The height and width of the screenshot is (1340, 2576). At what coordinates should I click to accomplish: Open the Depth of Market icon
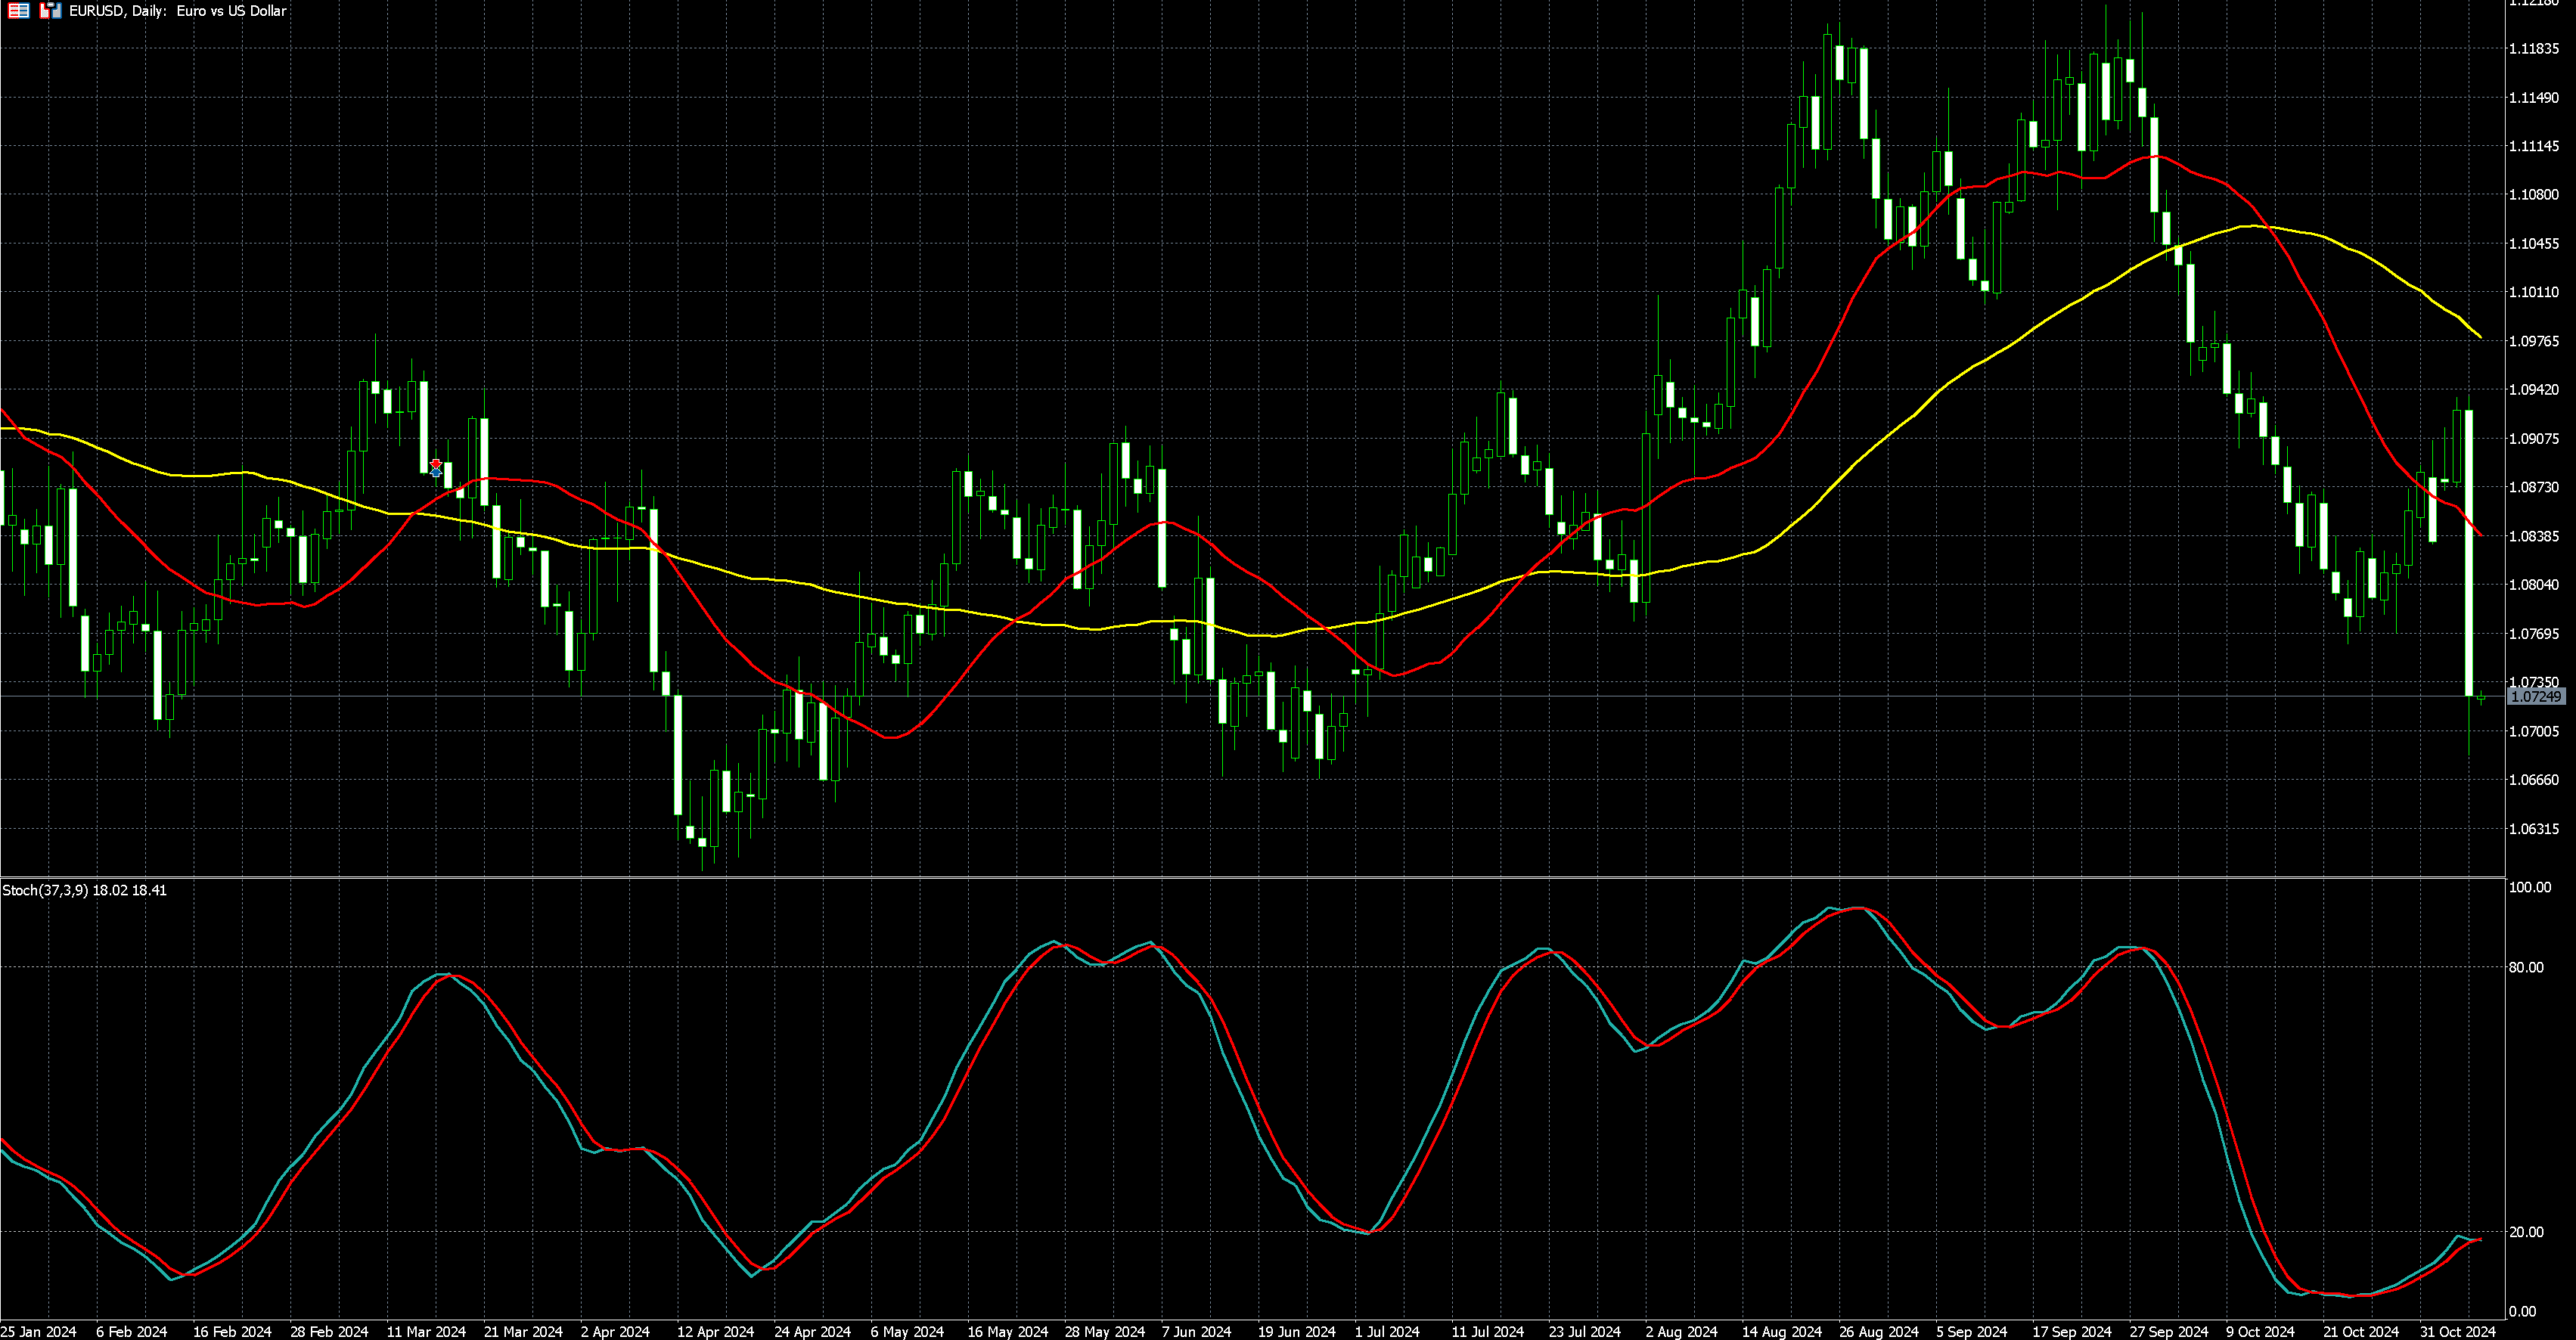tap(18, 11)
